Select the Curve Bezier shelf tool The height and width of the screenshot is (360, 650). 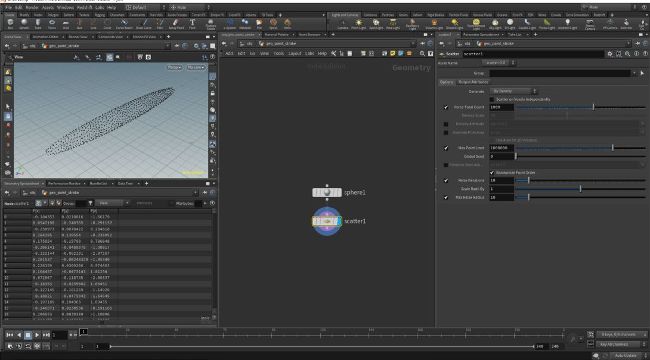pos(124,24)
